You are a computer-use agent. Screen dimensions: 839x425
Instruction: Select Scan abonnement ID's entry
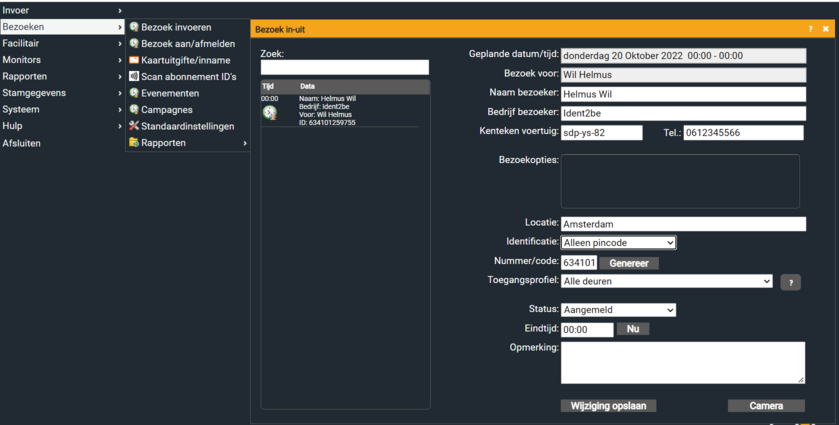tap(188, 77)
